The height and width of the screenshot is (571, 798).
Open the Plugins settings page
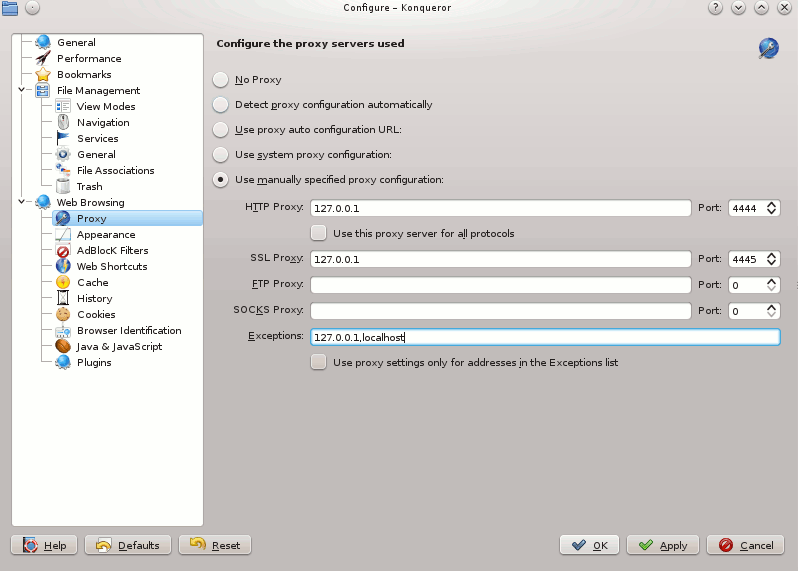94,362
